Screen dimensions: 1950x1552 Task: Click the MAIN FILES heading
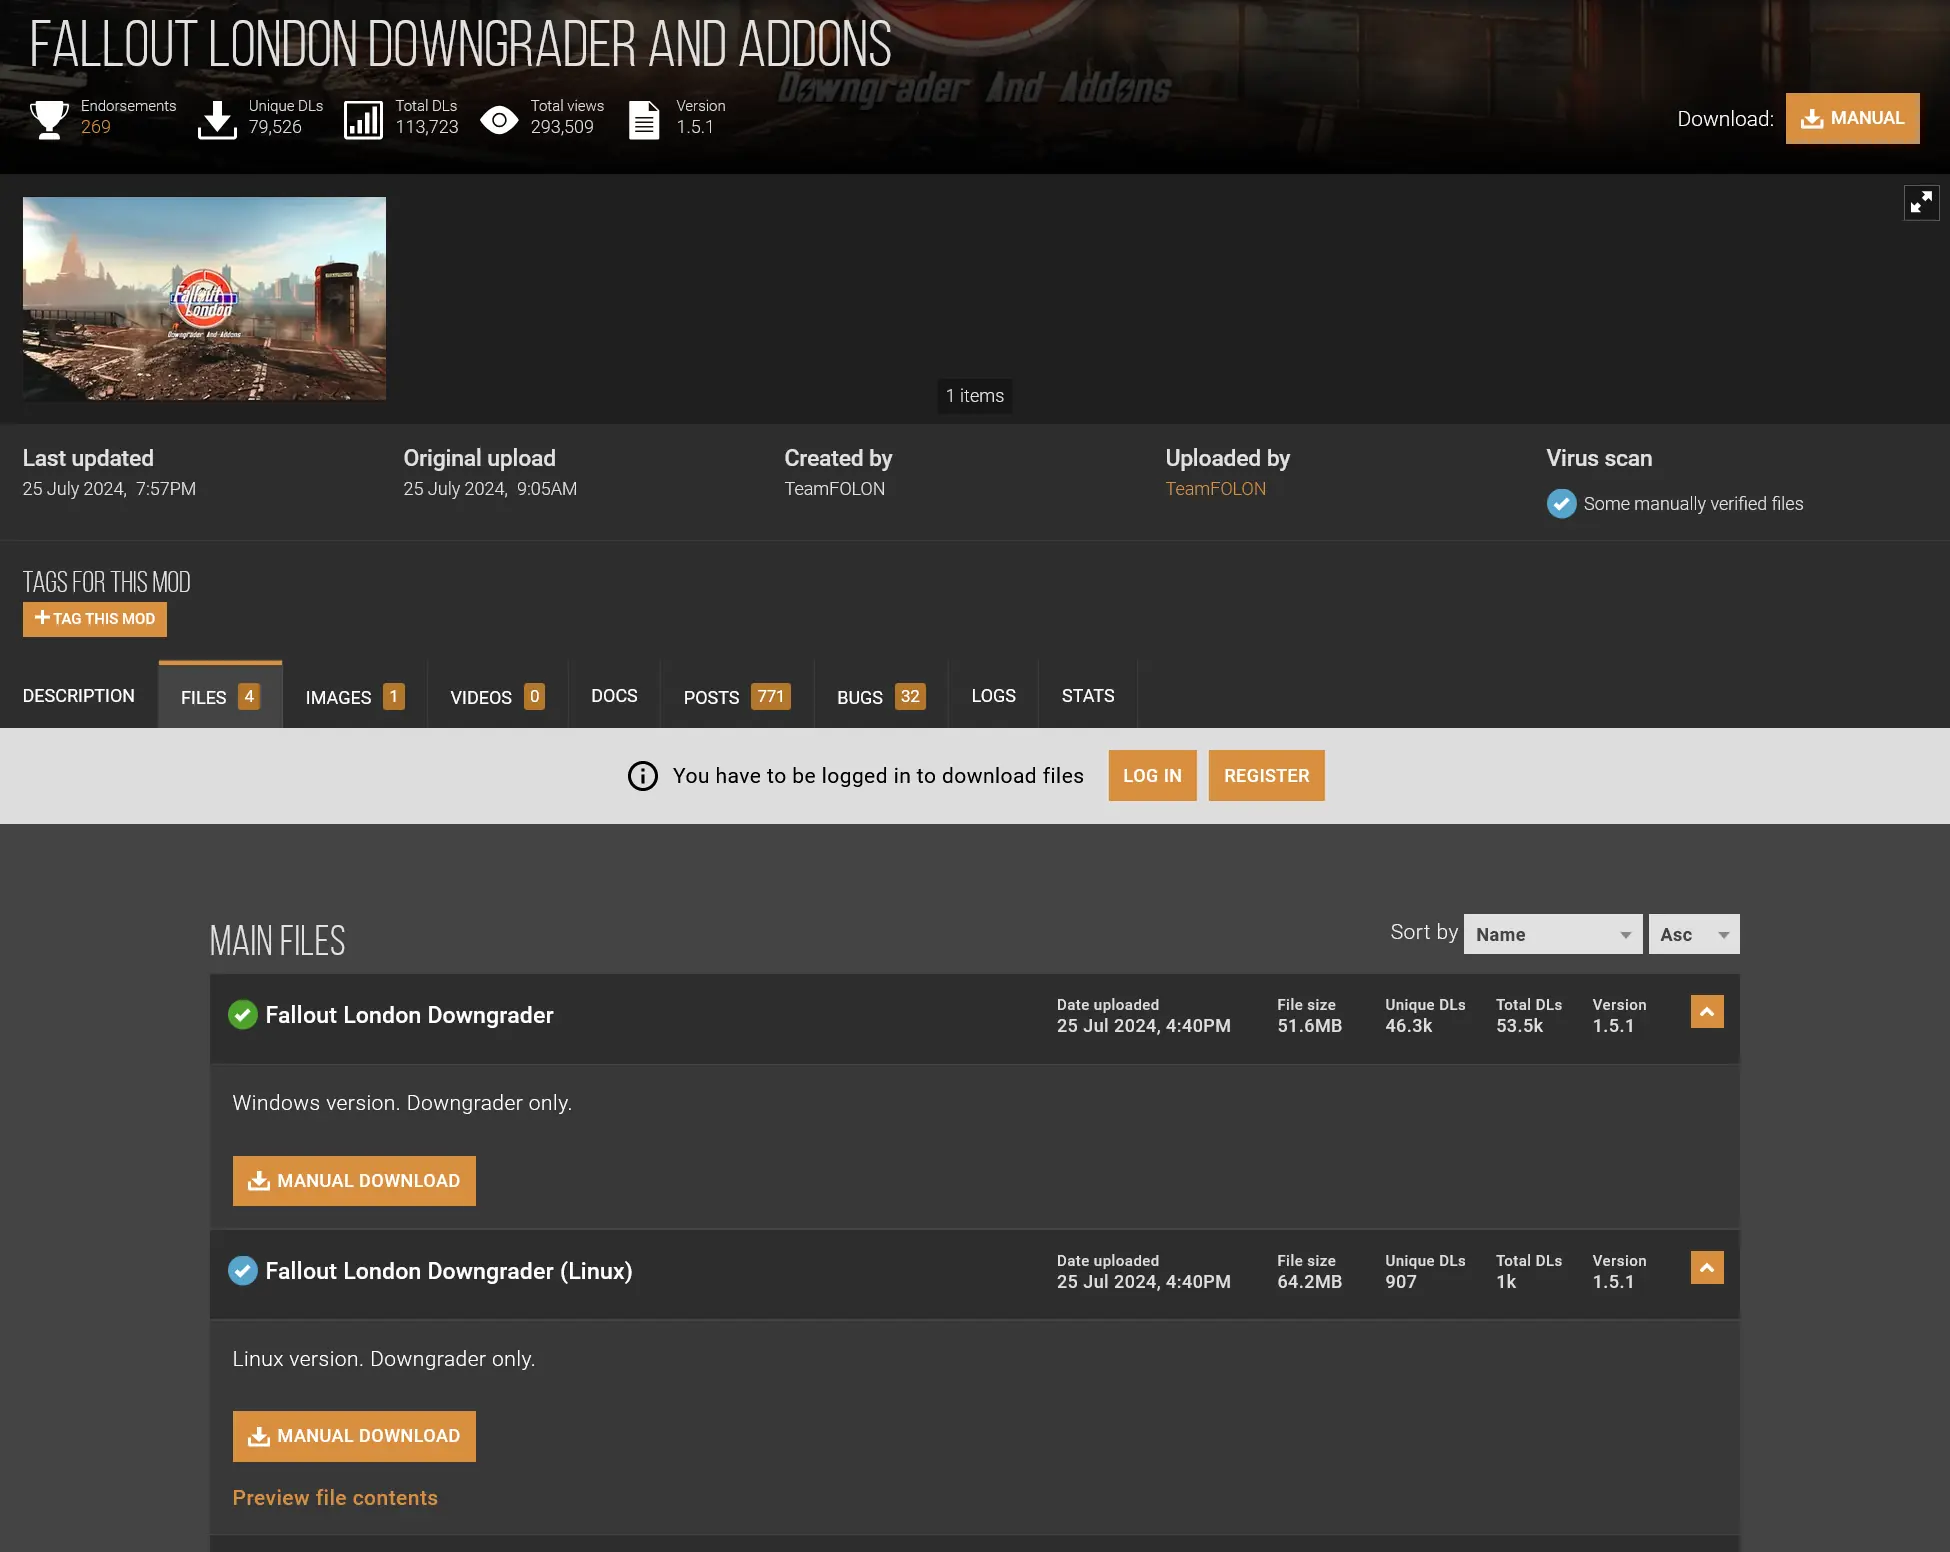(277, 941)
